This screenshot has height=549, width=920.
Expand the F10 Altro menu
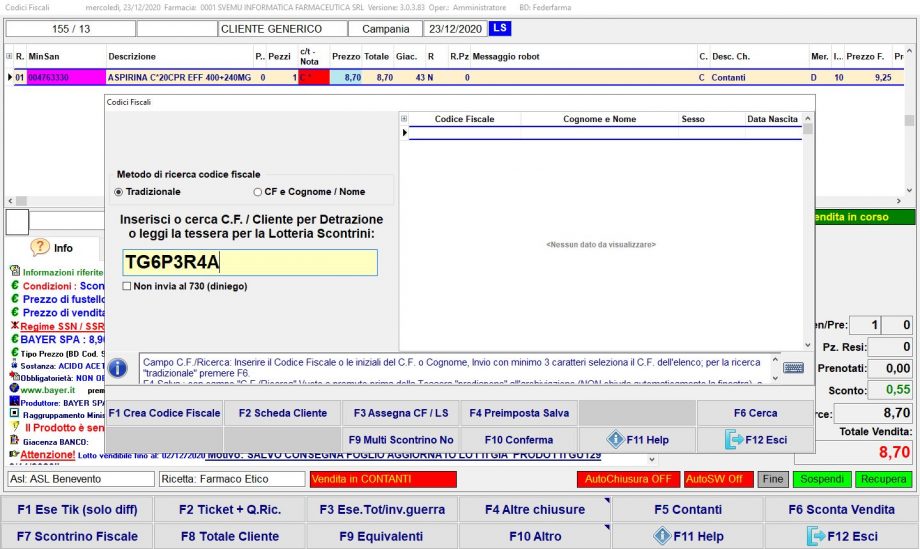[534, 536]
